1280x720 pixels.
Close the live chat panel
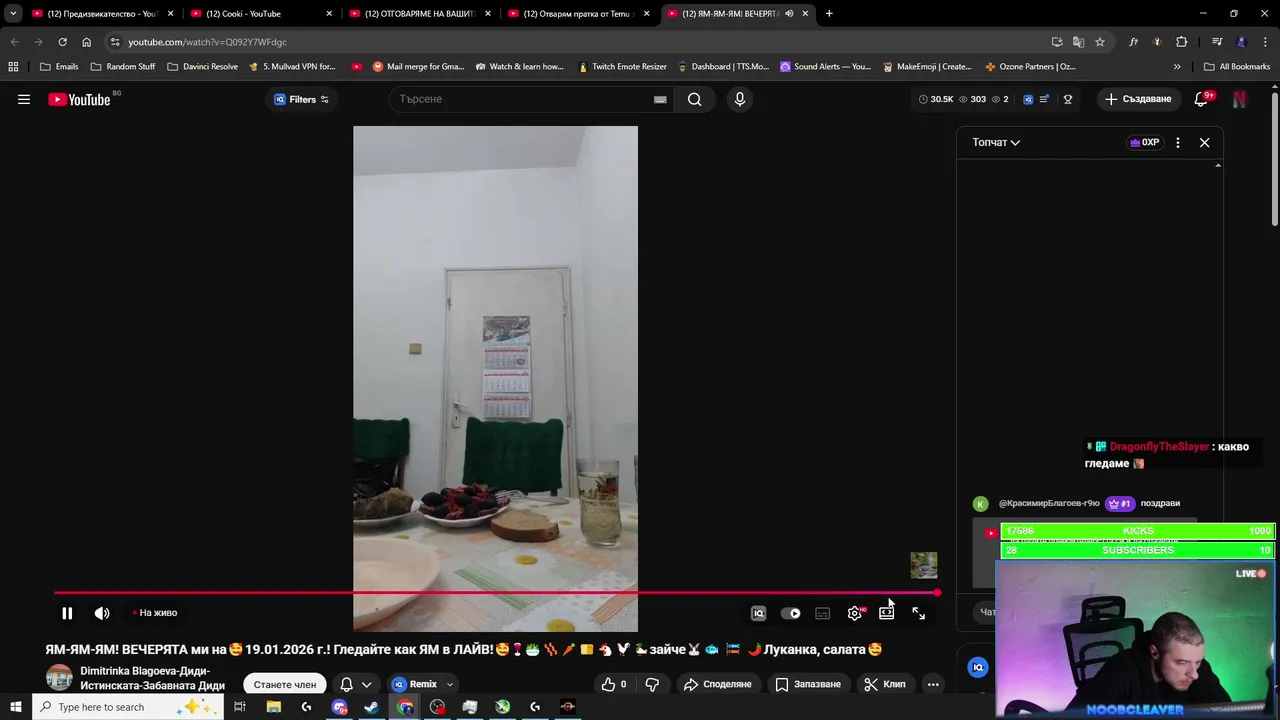tap(1204, 142)
